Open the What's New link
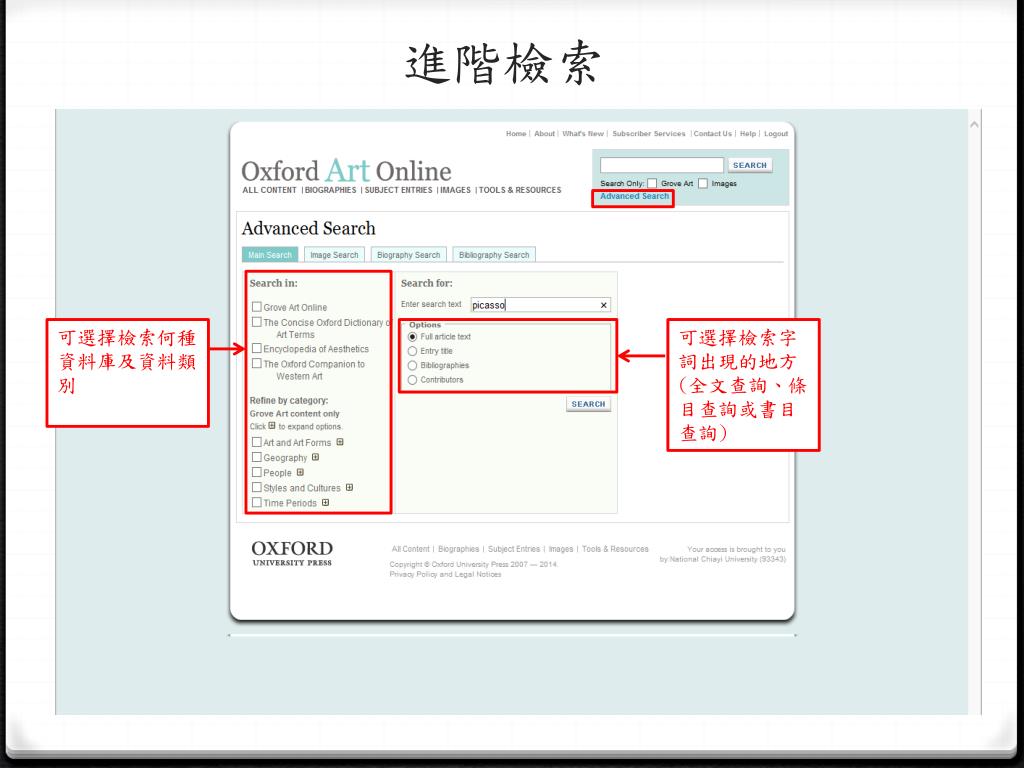The height and width of the screenshot is (768, 1024). [x=583, y=133]
